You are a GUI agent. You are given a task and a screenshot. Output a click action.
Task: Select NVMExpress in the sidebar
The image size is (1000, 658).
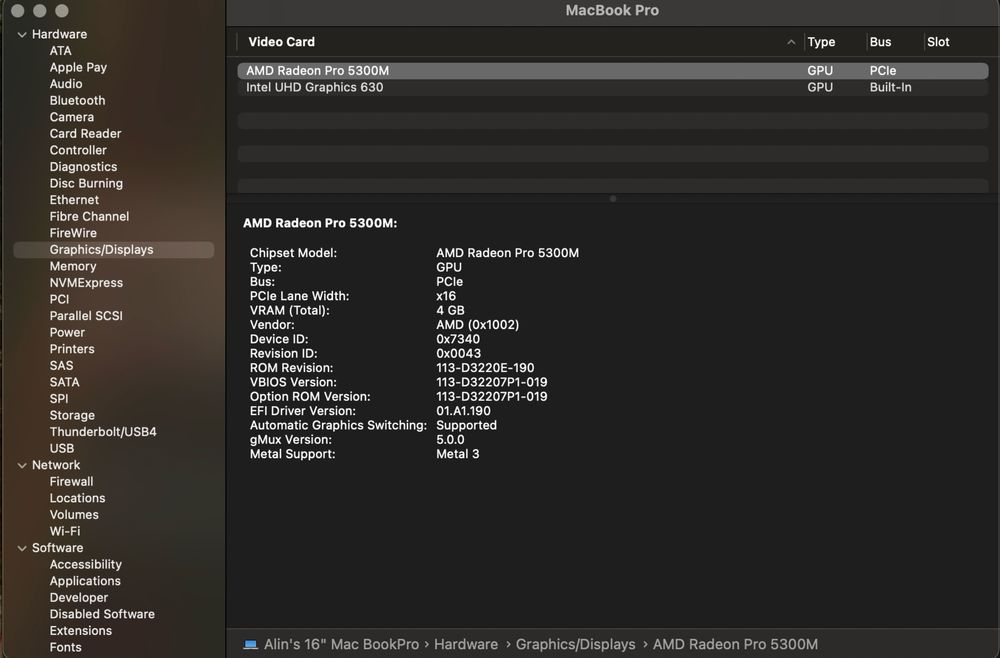(x=86, y=283)
